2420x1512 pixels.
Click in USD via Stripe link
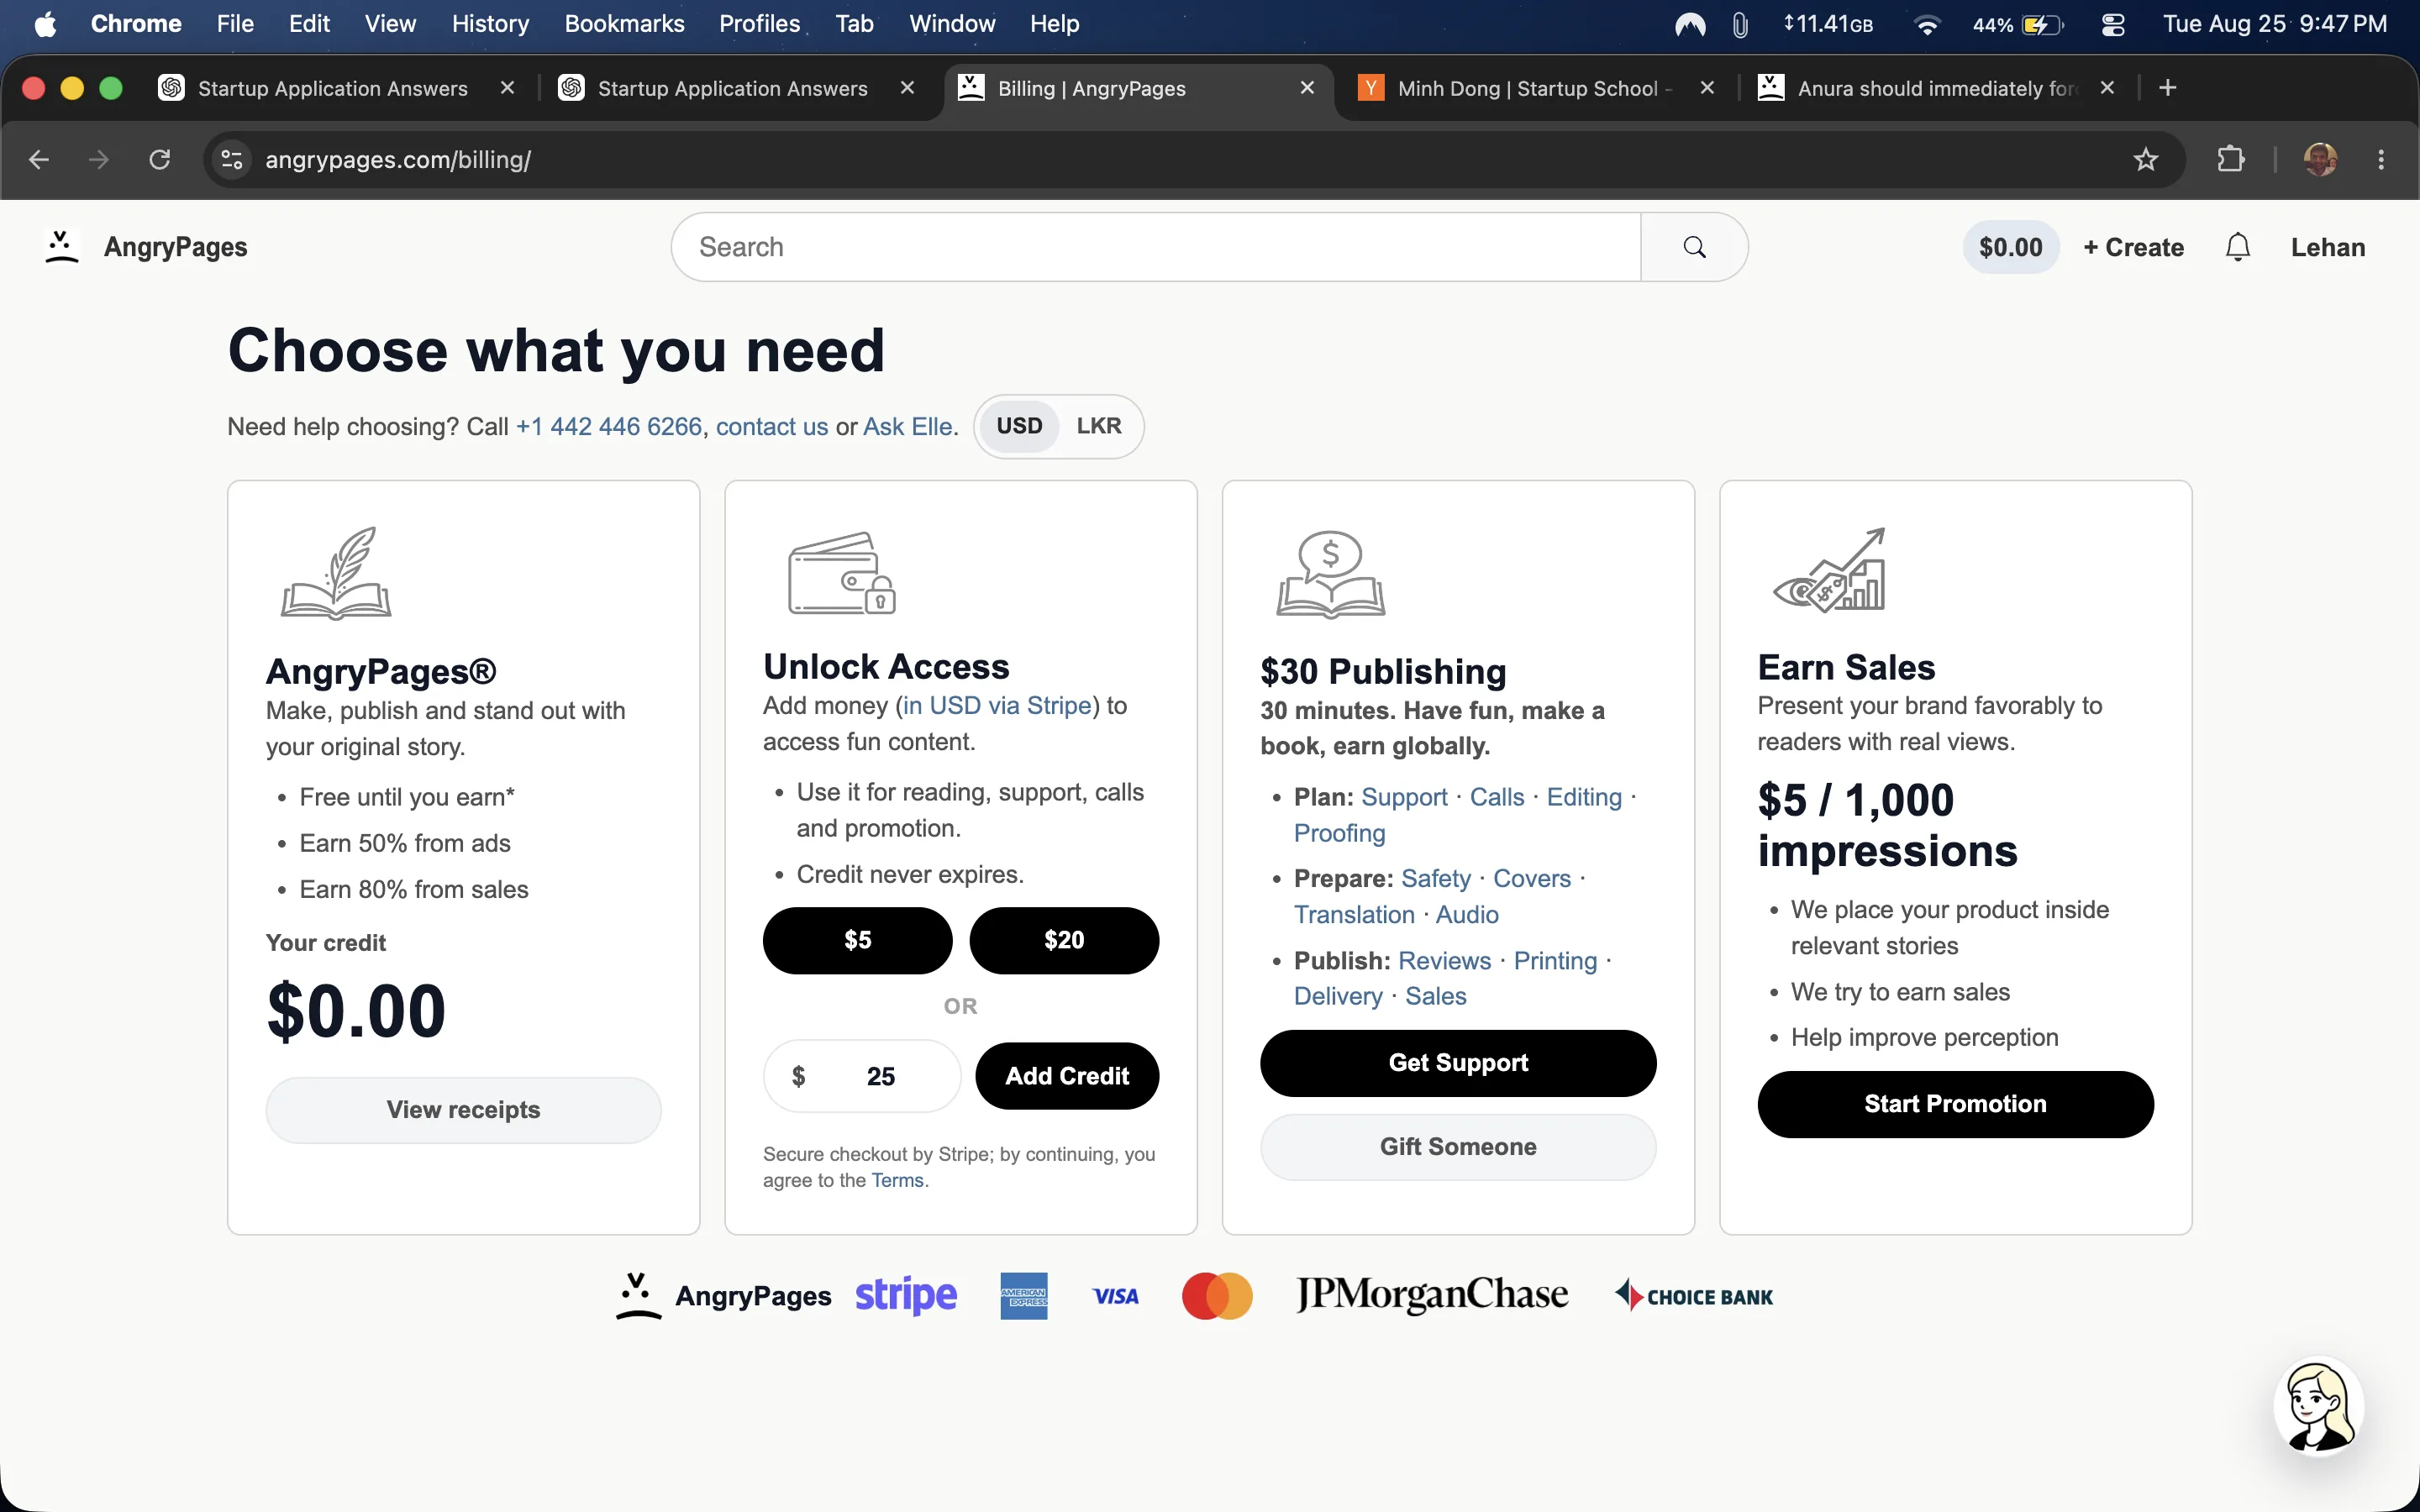[x=997, y=706]
